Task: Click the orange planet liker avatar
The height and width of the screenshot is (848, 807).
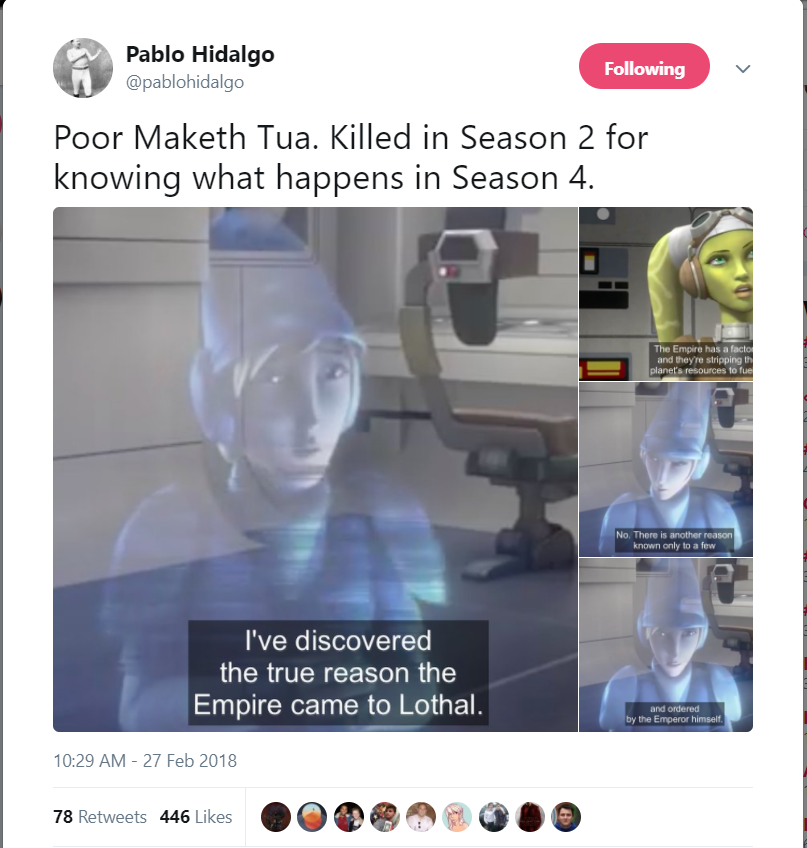Action: (x=312, y=817)
